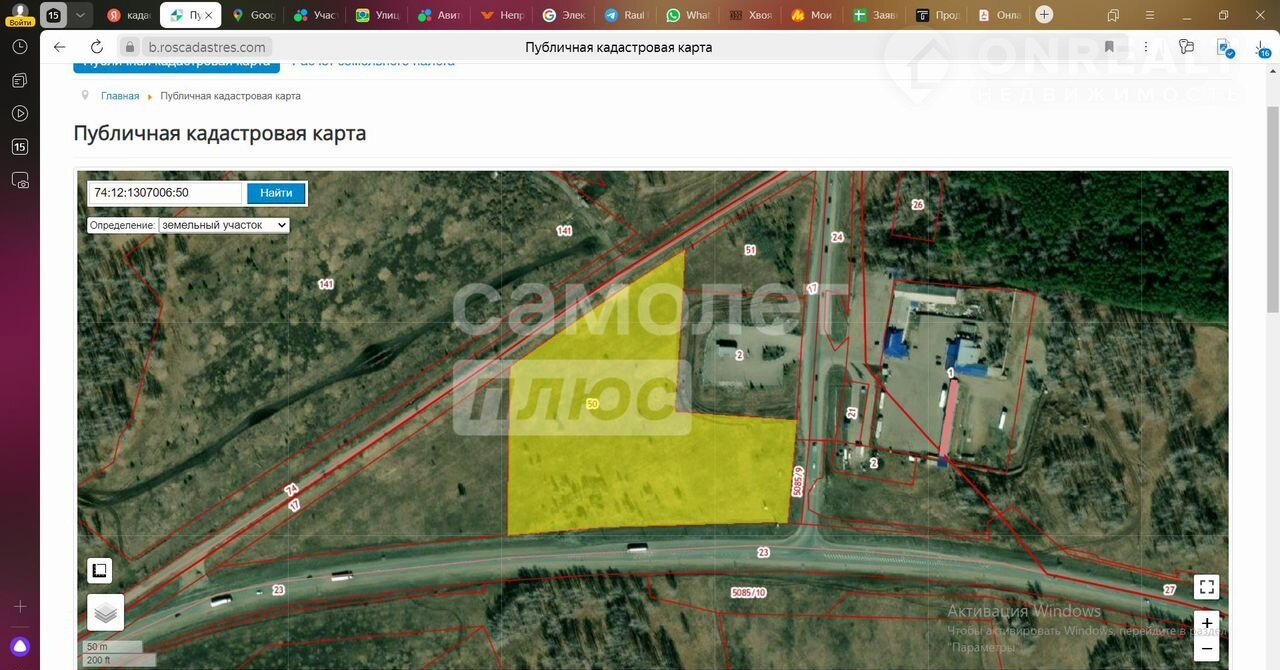
Task: Open a new browser tab
Action: click(x=1044, y=15)
